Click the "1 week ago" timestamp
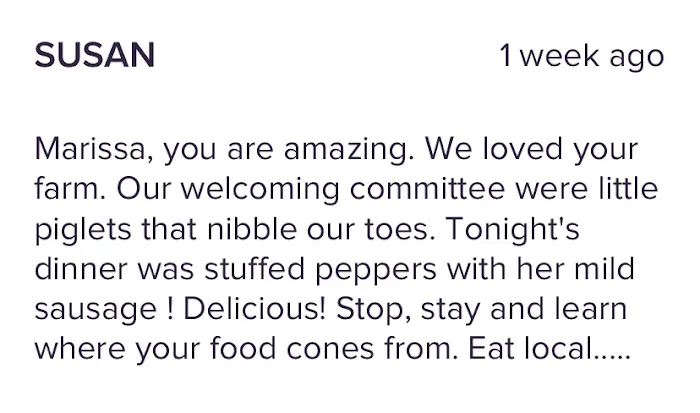This screenshot has height=413, width=700. [581, 56]
